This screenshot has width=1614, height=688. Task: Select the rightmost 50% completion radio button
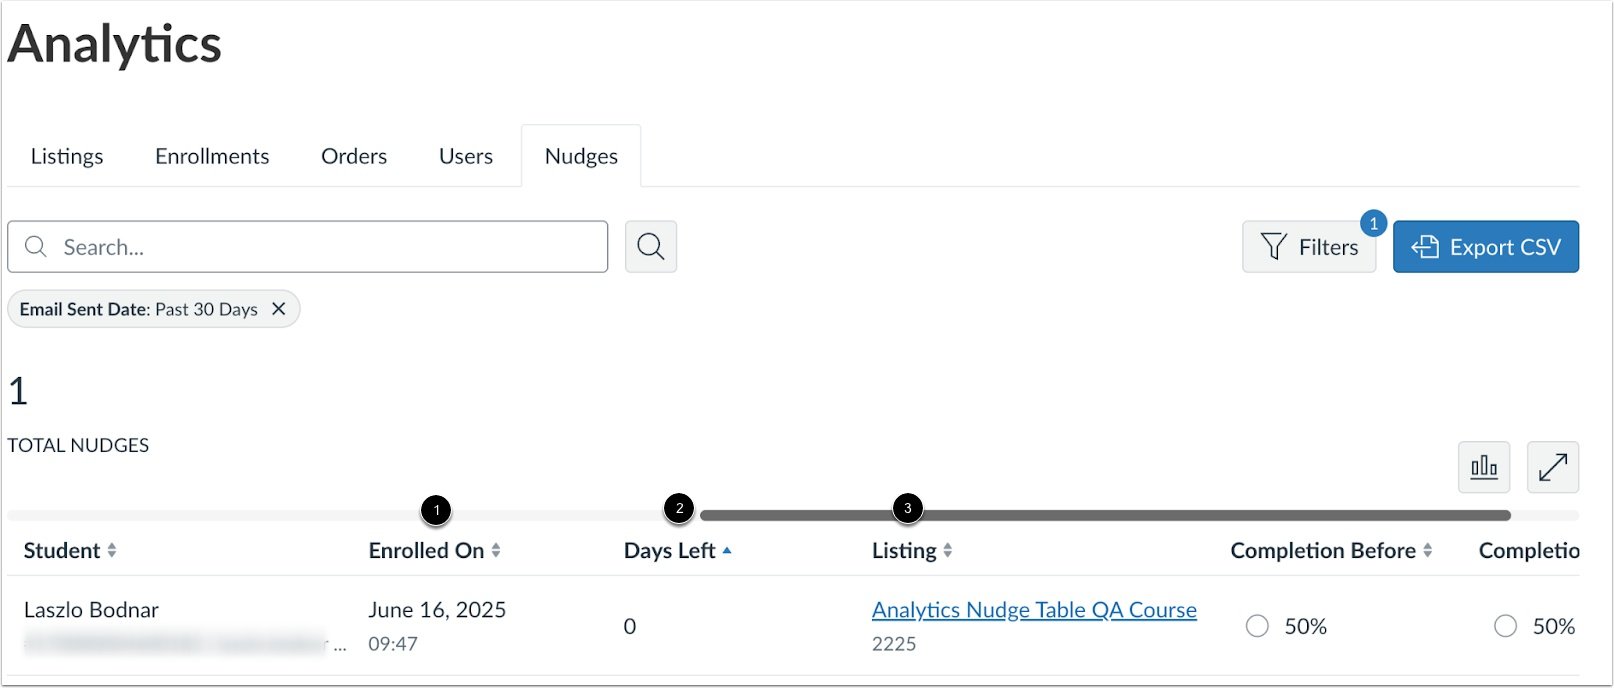point(1506,626)
